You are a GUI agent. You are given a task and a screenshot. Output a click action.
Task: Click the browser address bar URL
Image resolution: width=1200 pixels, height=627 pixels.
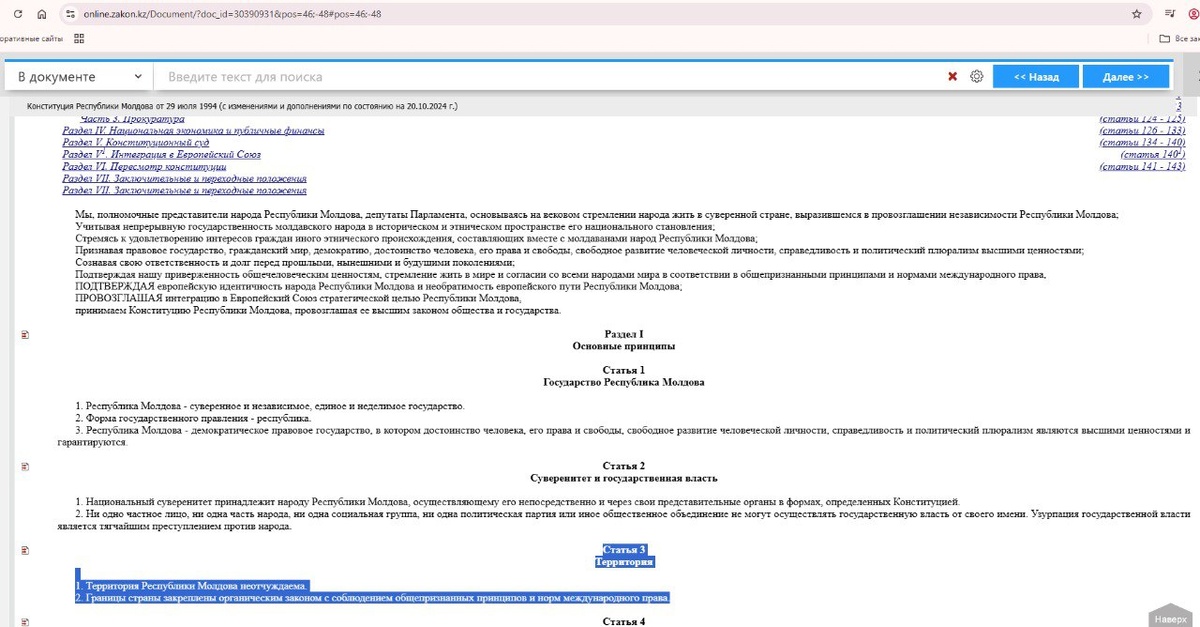click(x=233, y=15)
